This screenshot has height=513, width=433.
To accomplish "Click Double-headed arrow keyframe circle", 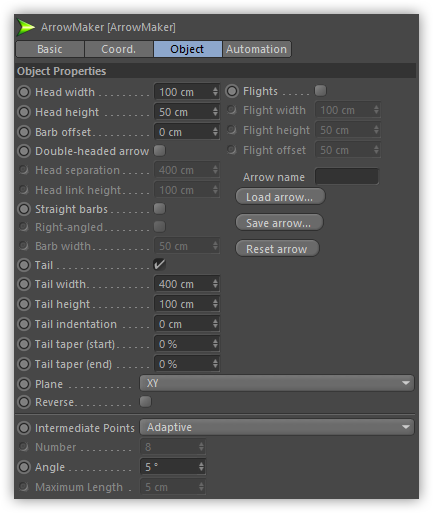I will (24, 151).
